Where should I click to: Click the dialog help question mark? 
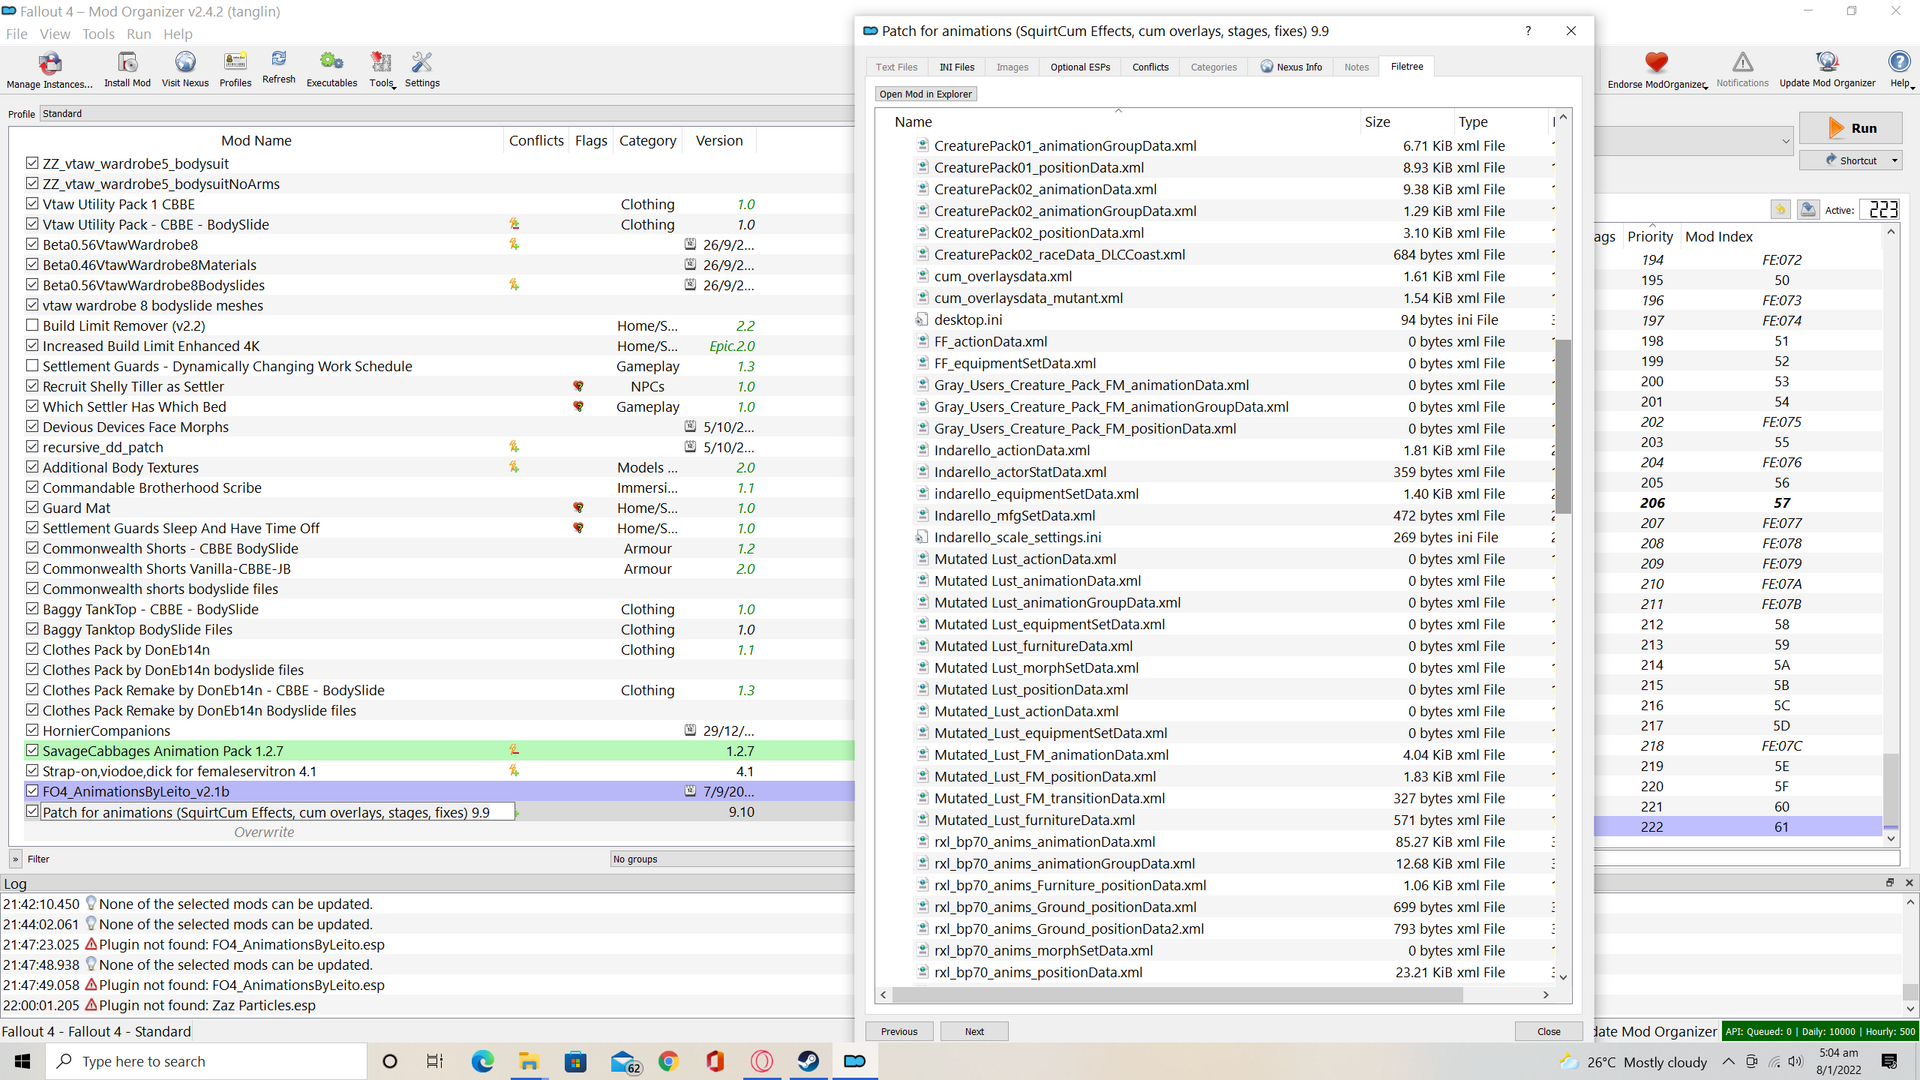(1528, 31)
